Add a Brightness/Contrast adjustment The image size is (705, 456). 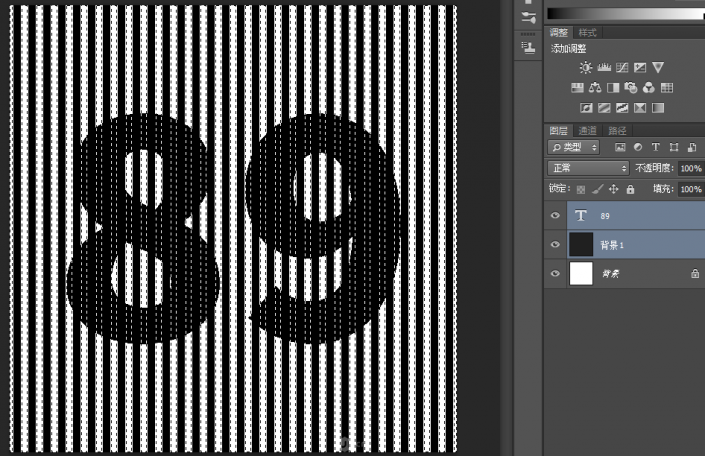click(x=586, y=67)
